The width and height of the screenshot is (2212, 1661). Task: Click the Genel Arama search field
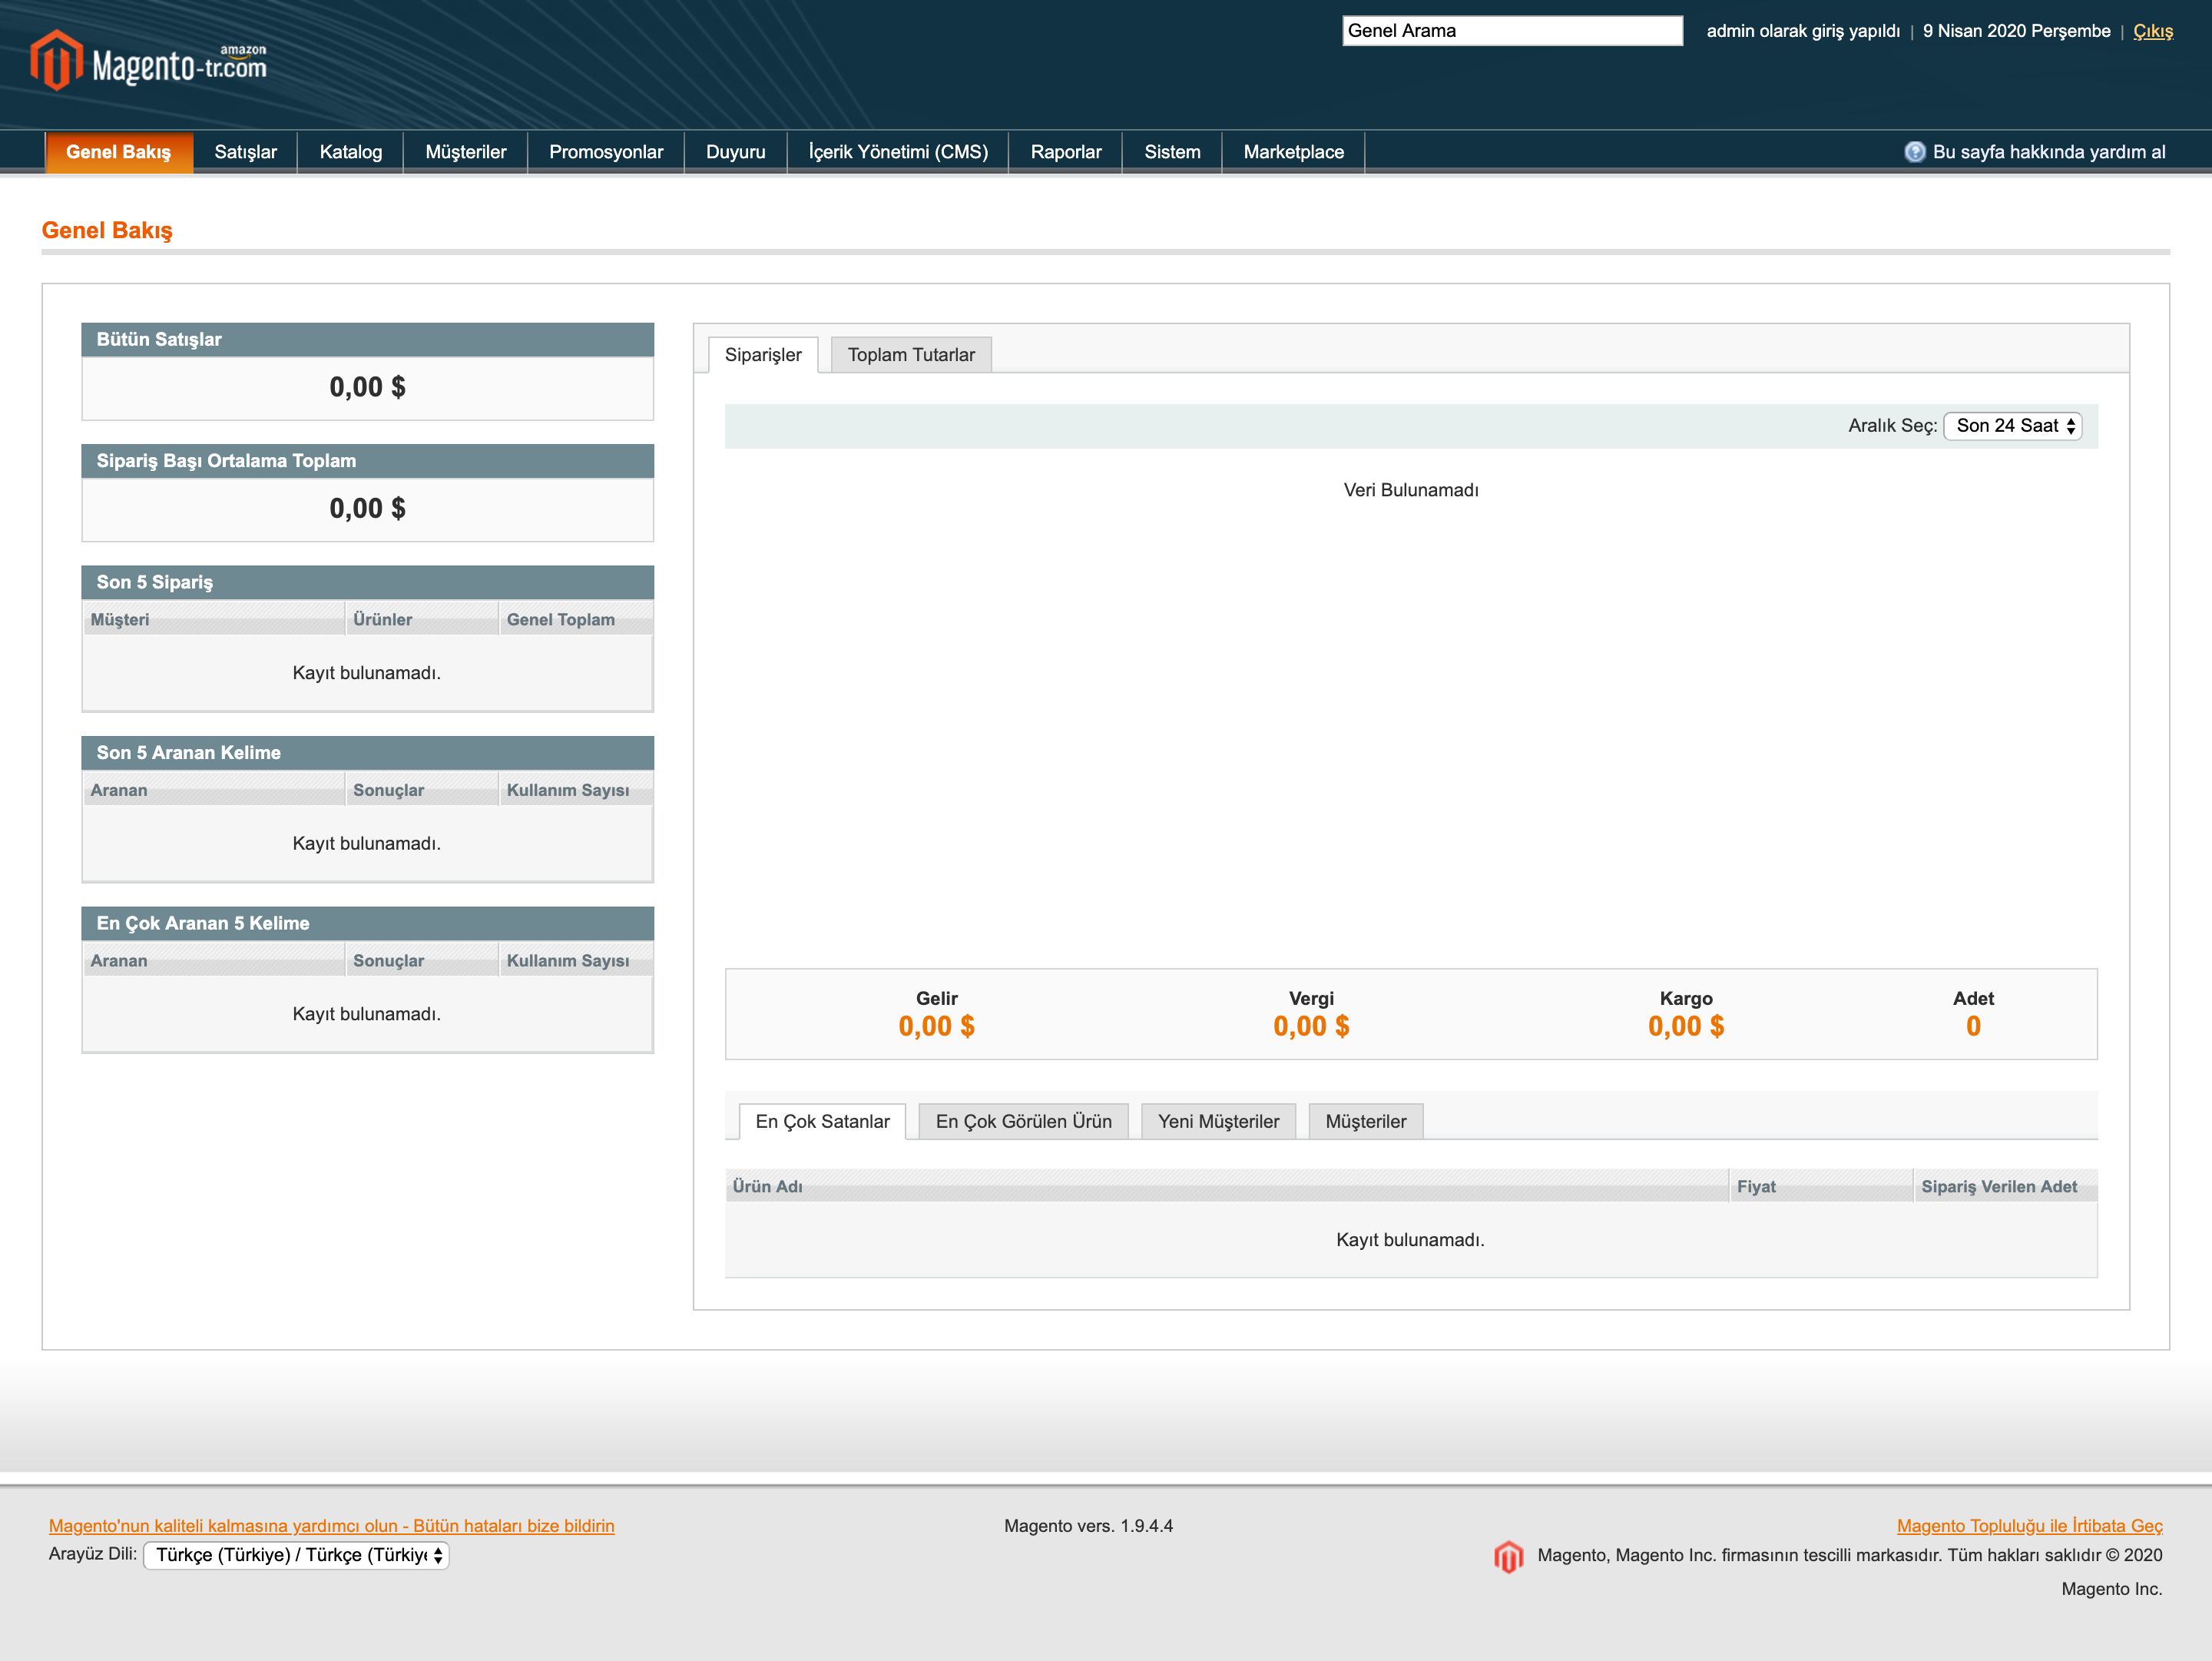[x=1512, y=31]
